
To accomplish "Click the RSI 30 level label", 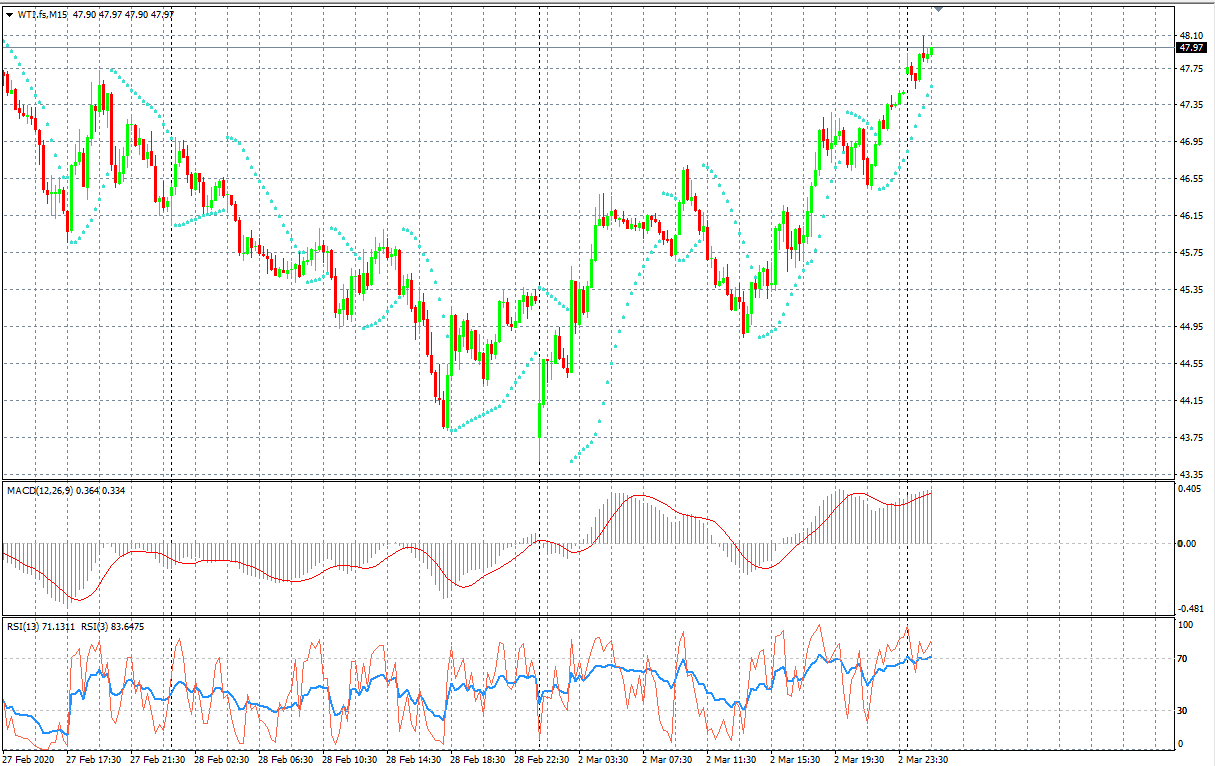I will [x=1186, y=711].
